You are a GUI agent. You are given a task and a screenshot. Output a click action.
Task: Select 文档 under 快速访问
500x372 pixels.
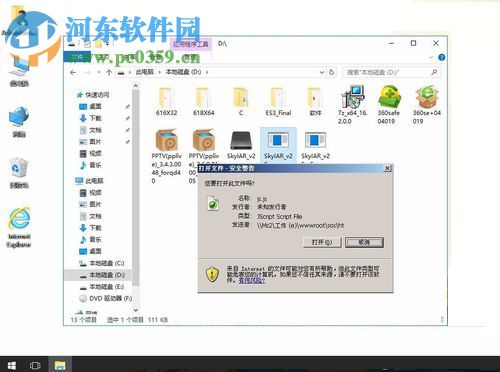(95, 130)
